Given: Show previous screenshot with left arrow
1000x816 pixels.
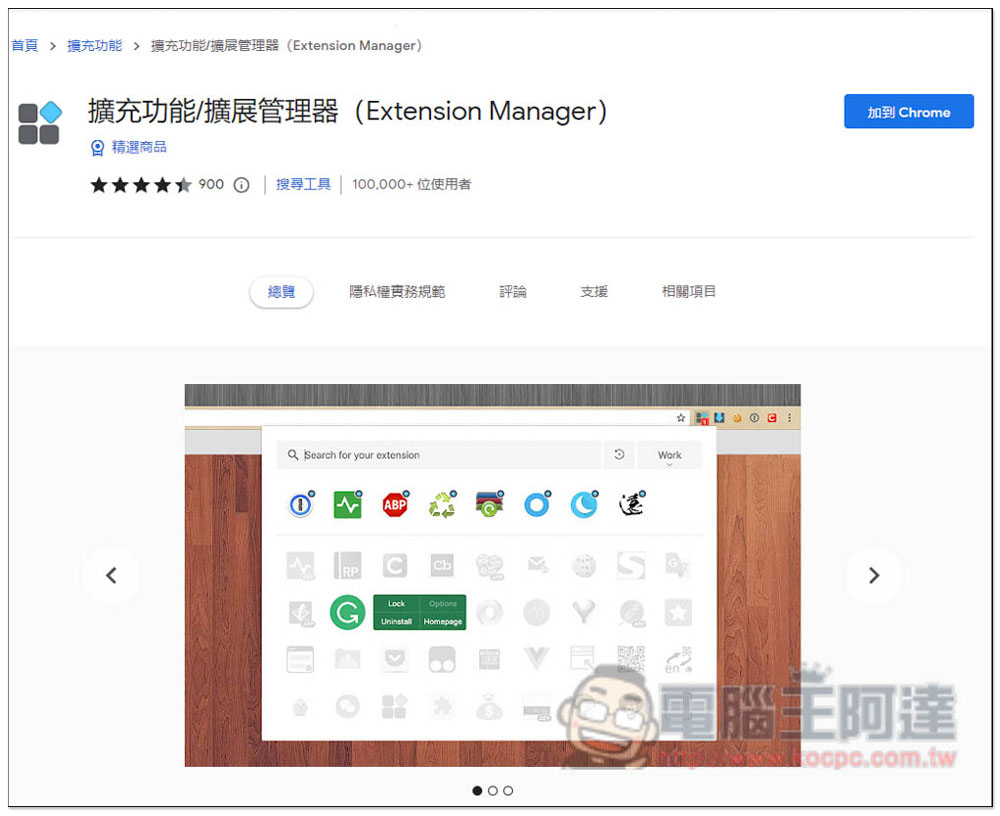Looking at the screenshot, I should tap(111, 575).
